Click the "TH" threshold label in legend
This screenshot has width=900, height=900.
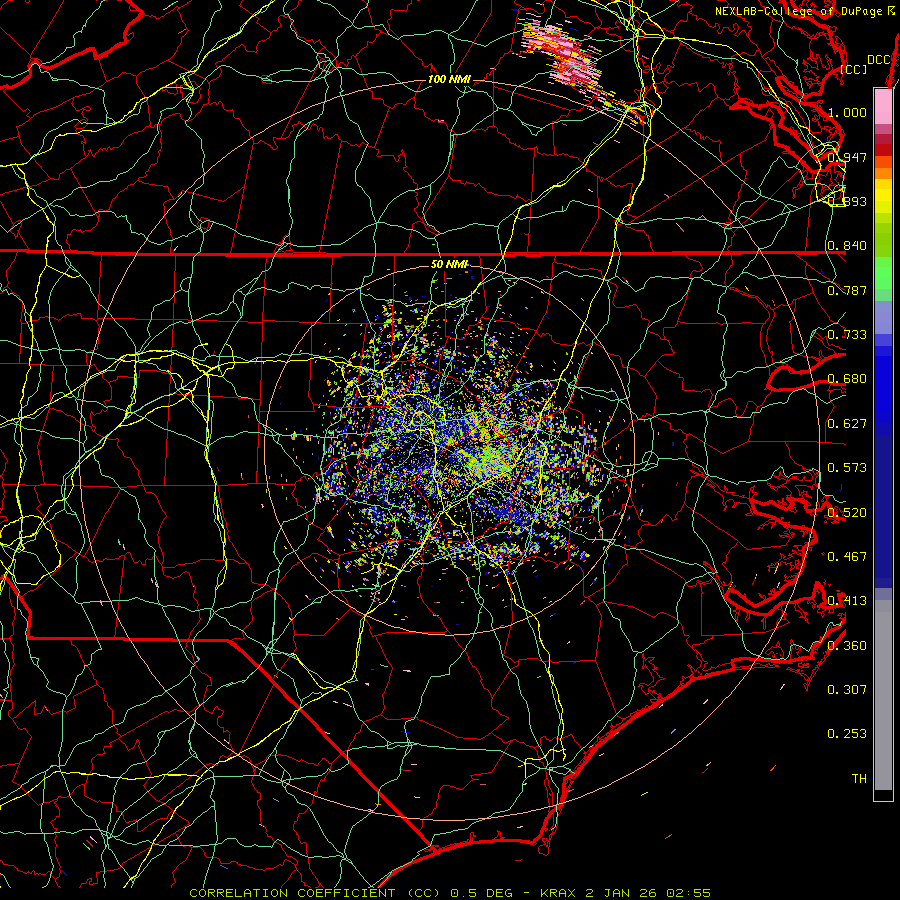click(859, 778)
